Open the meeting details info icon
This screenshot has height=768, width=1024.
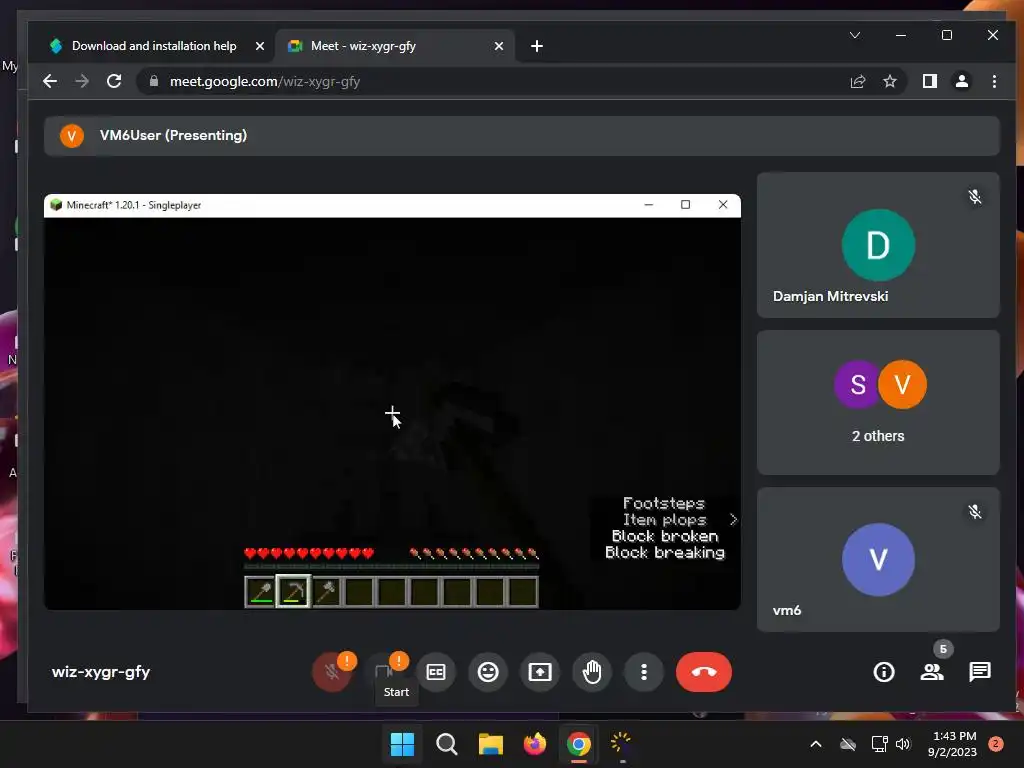[884, 672]
